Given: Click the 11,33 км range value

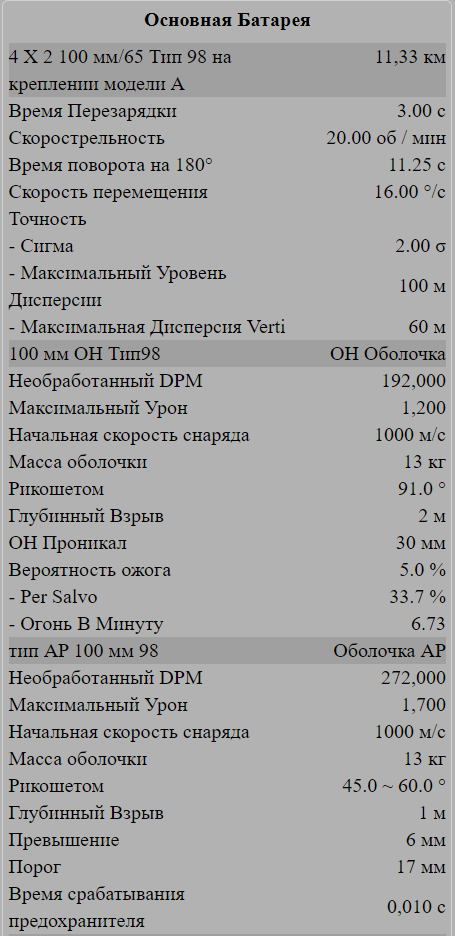Looking at the screenshot, I should (410, 57).
